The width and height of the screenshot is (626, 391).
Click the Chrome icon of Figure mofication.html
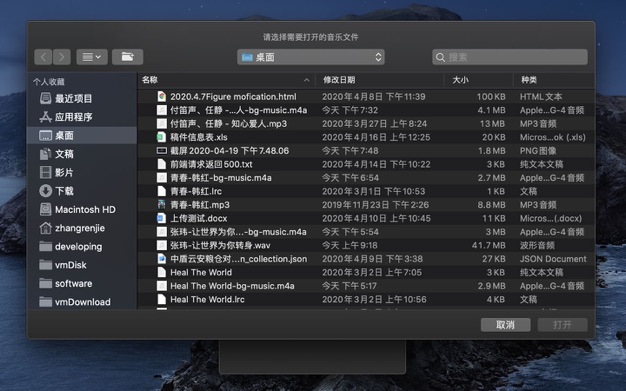(161, 97)
